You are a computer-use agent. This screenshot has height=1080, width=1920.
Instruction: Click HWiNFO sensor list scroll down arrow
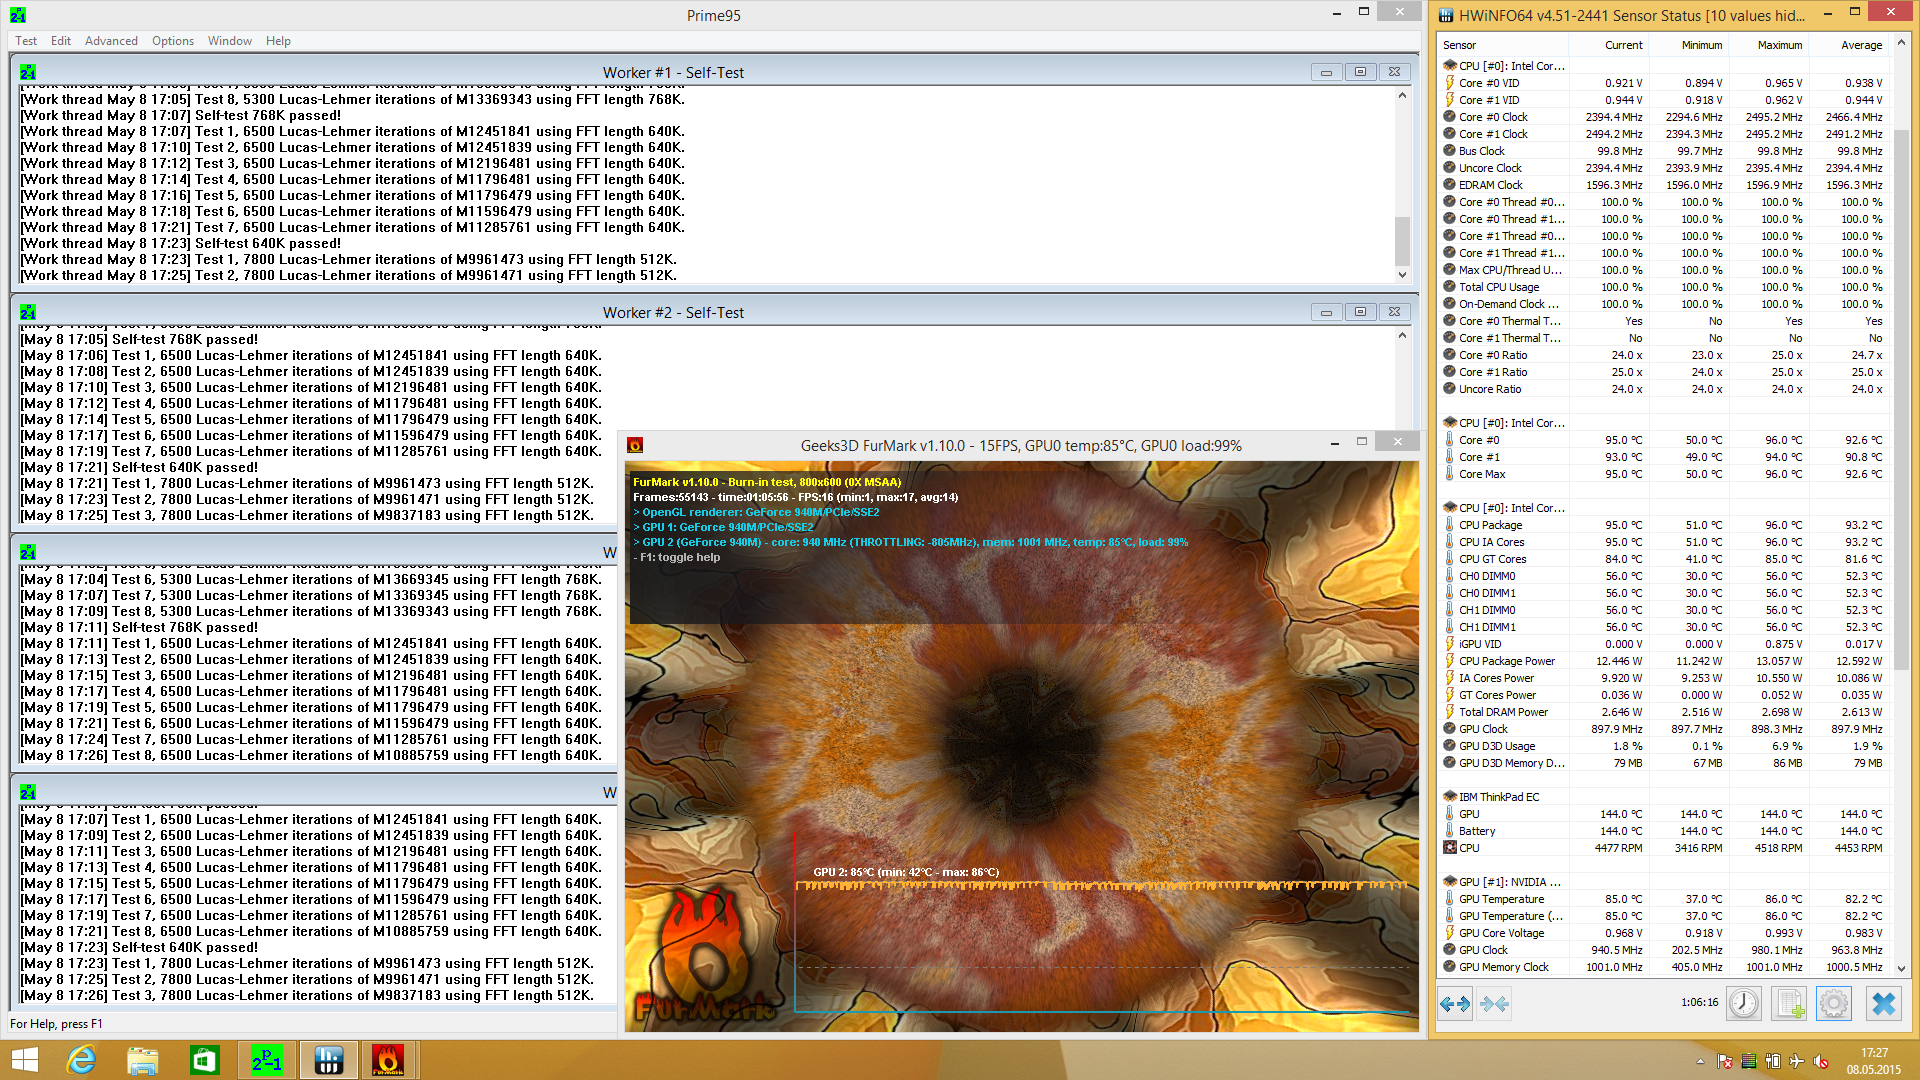1901,968
